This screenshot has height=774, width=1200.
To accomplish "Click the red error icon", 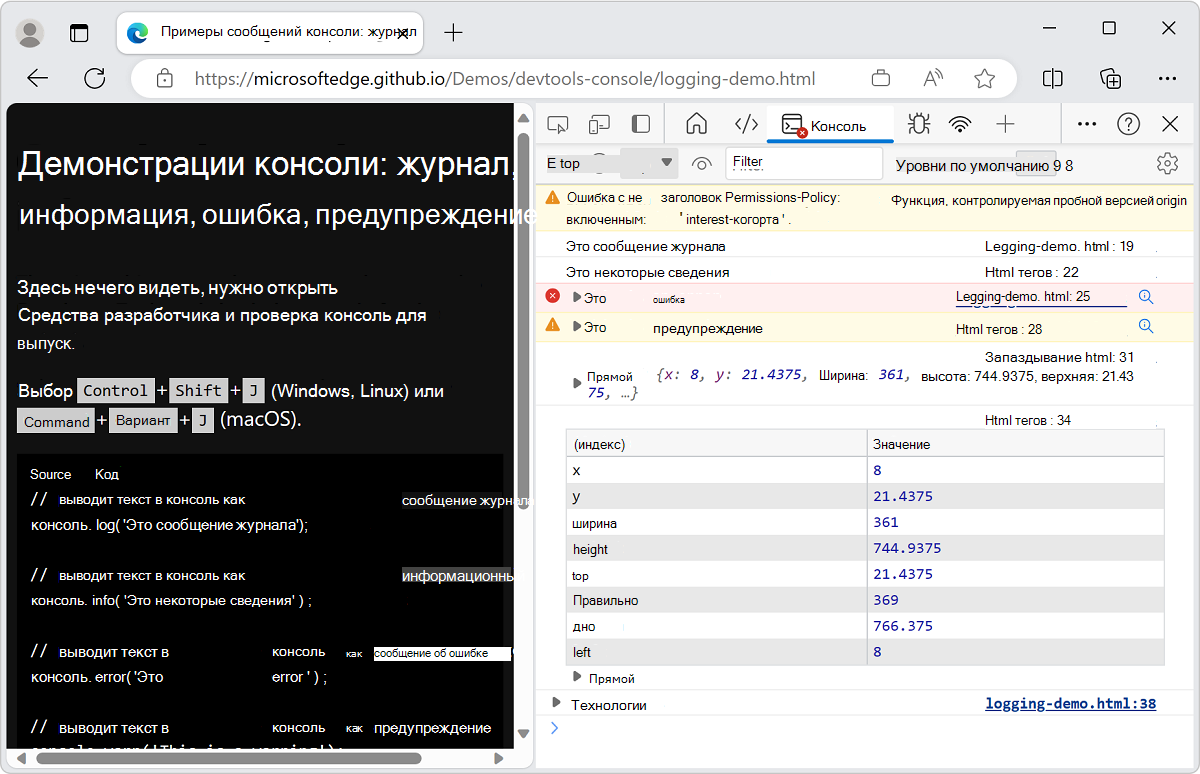I will (x=552, y=296).
